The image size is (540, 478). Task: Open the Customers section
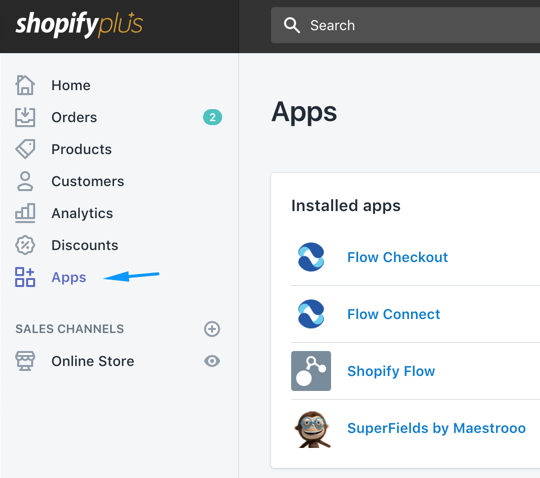[x=88, y=181]
